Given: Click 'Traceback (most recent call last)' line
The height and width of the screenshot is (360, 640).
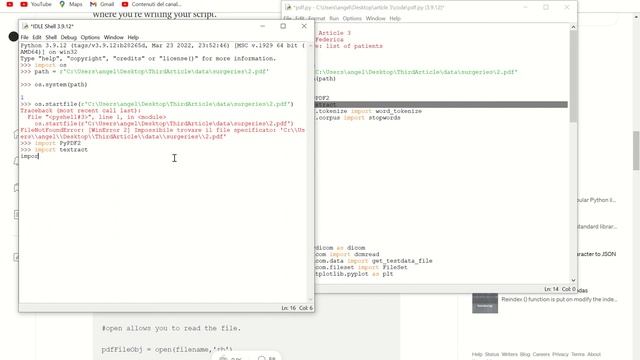Looking at the screenshot, I should pyautogui.click(x=80, y=111).
